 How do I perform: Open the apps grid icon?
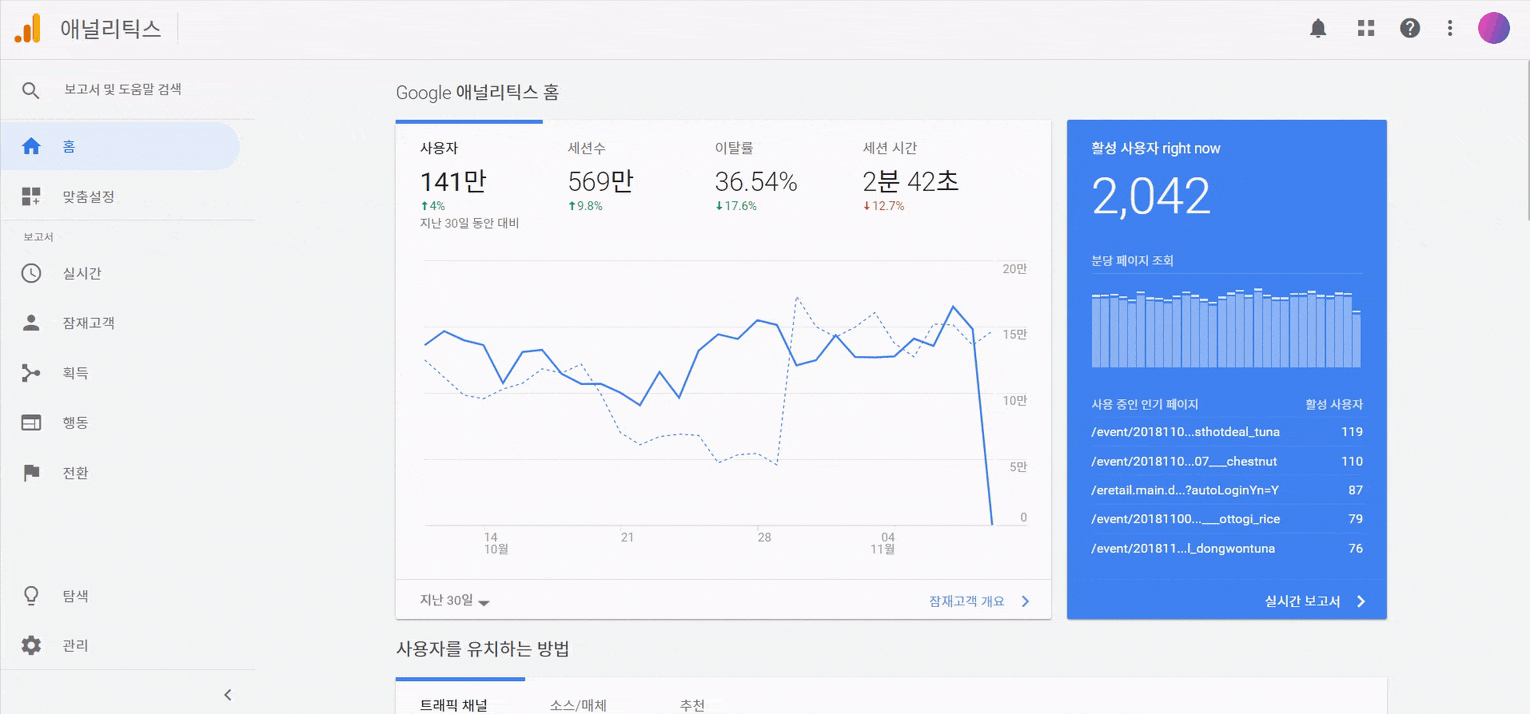(1366, 28)
